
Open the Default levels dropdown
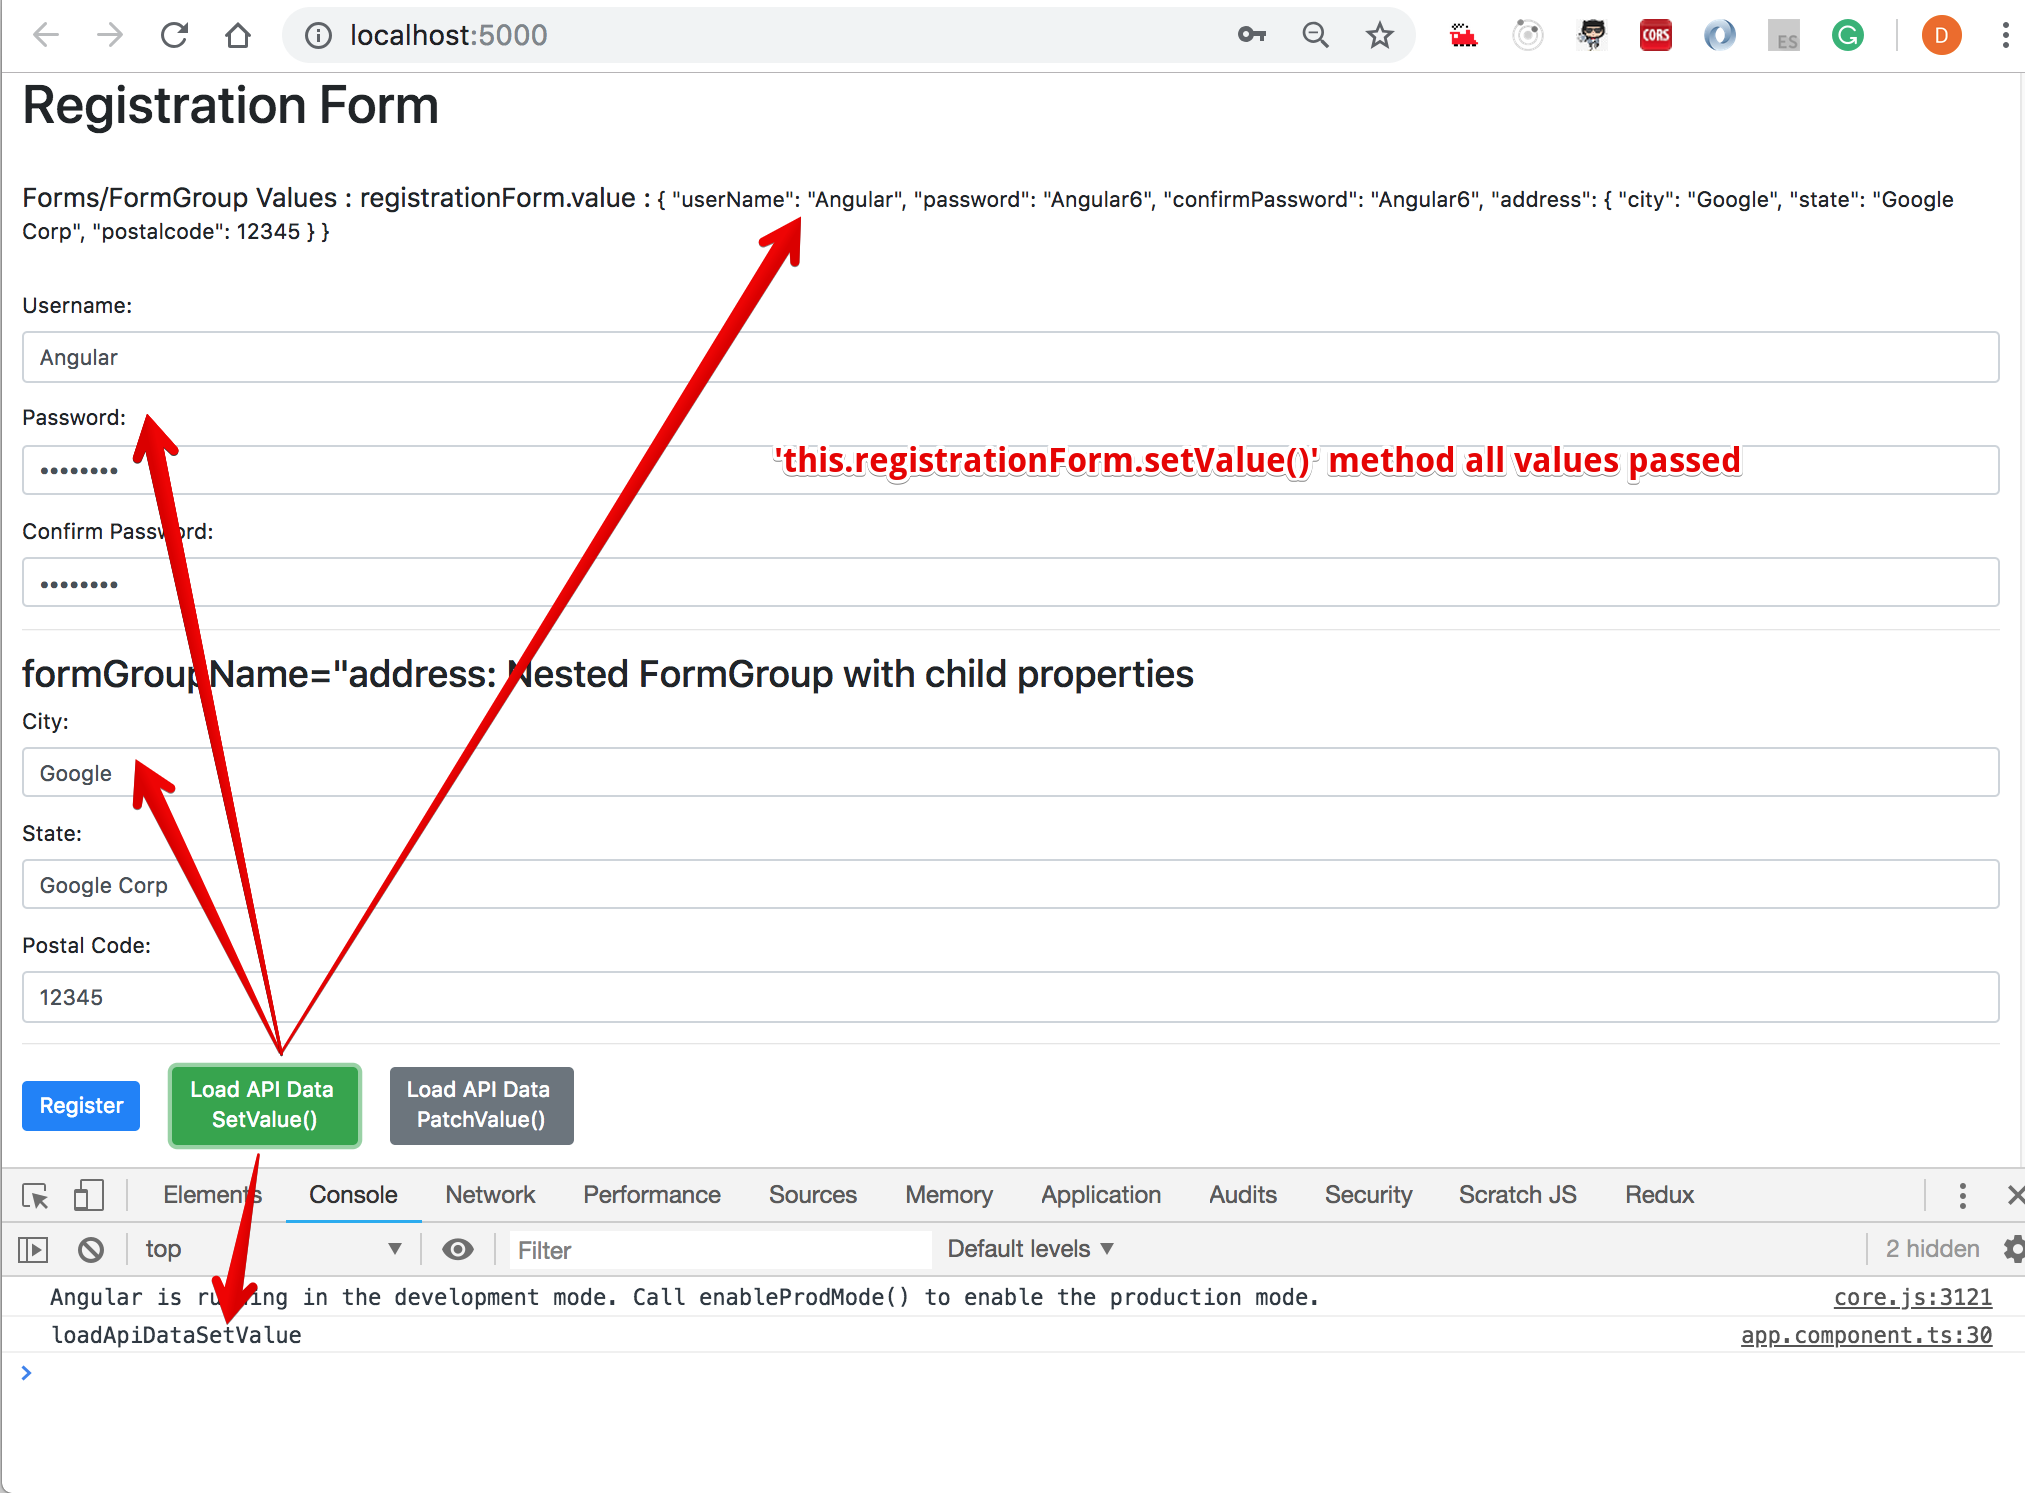(x=1028, y=1249)
